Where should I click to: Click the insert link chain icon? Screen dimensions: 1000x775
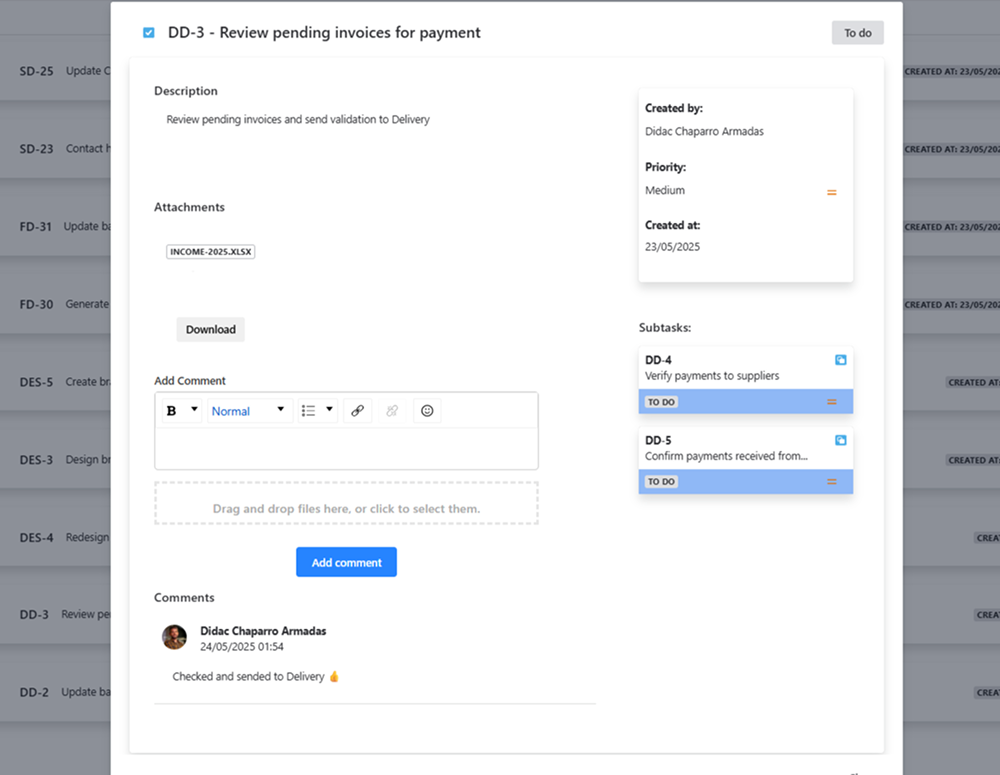[x=357, y=411]
